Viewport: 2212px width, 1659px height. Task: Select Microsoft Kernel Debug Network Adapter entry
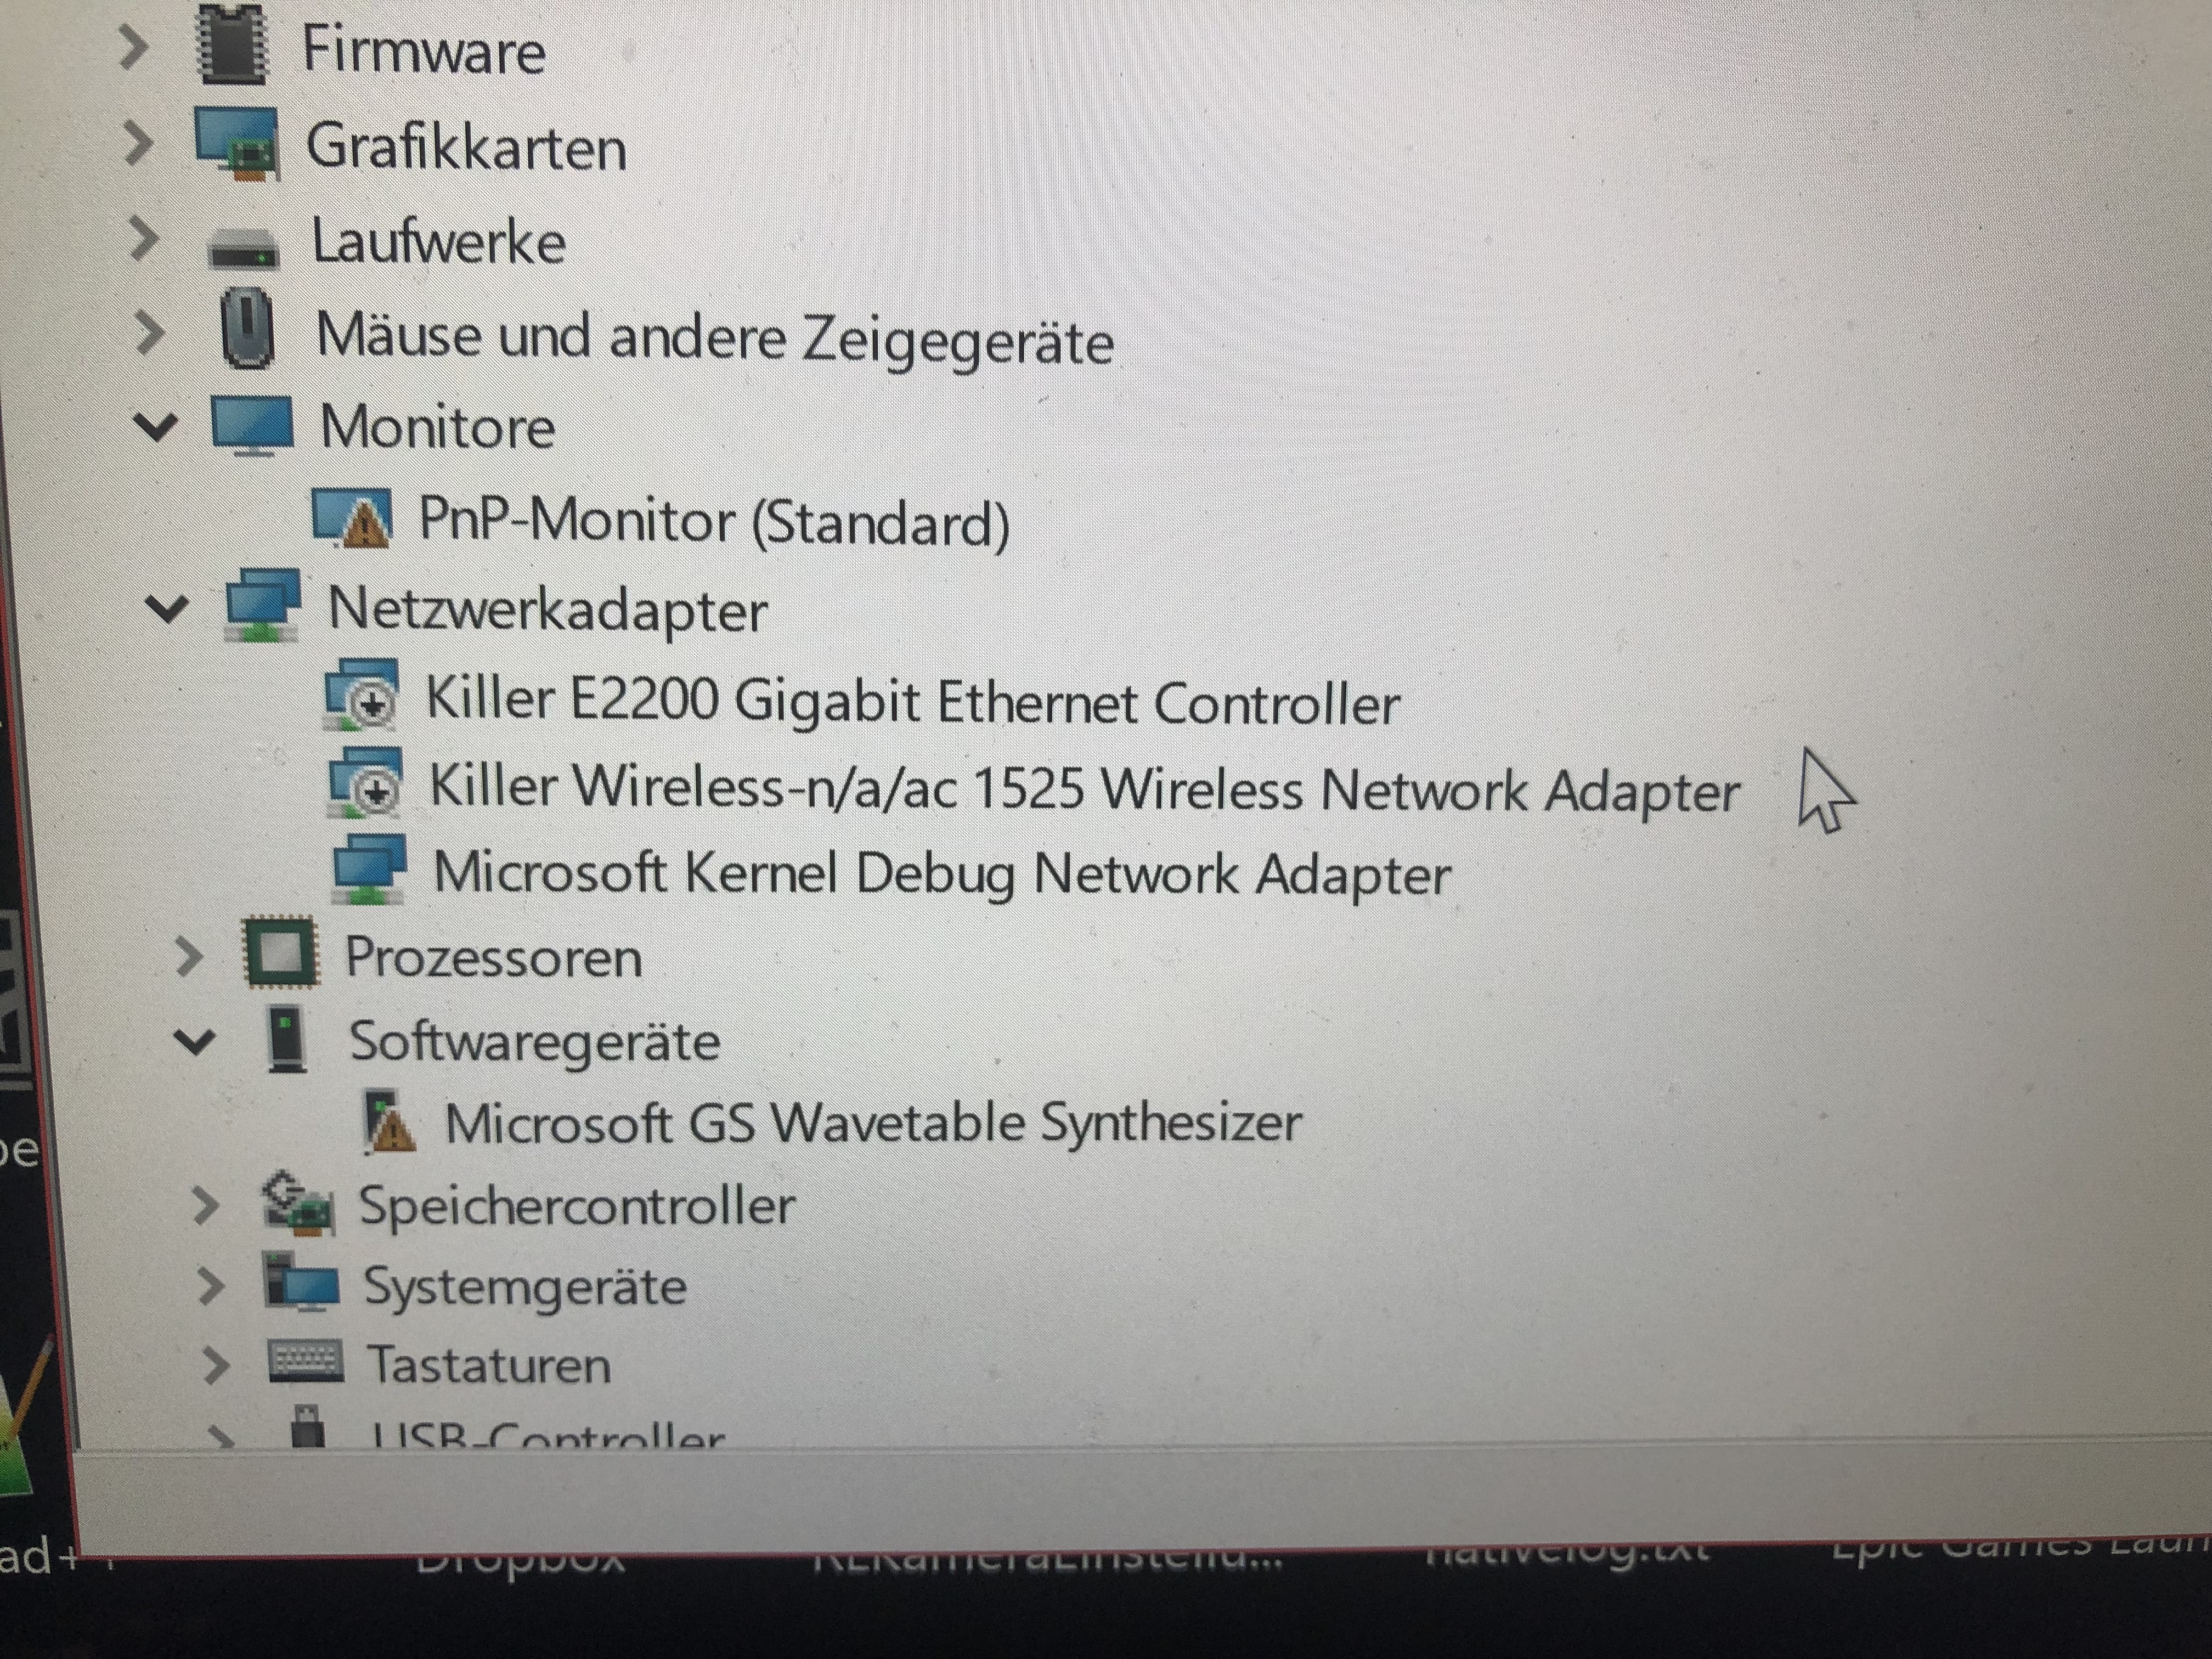tap(942, 873)
